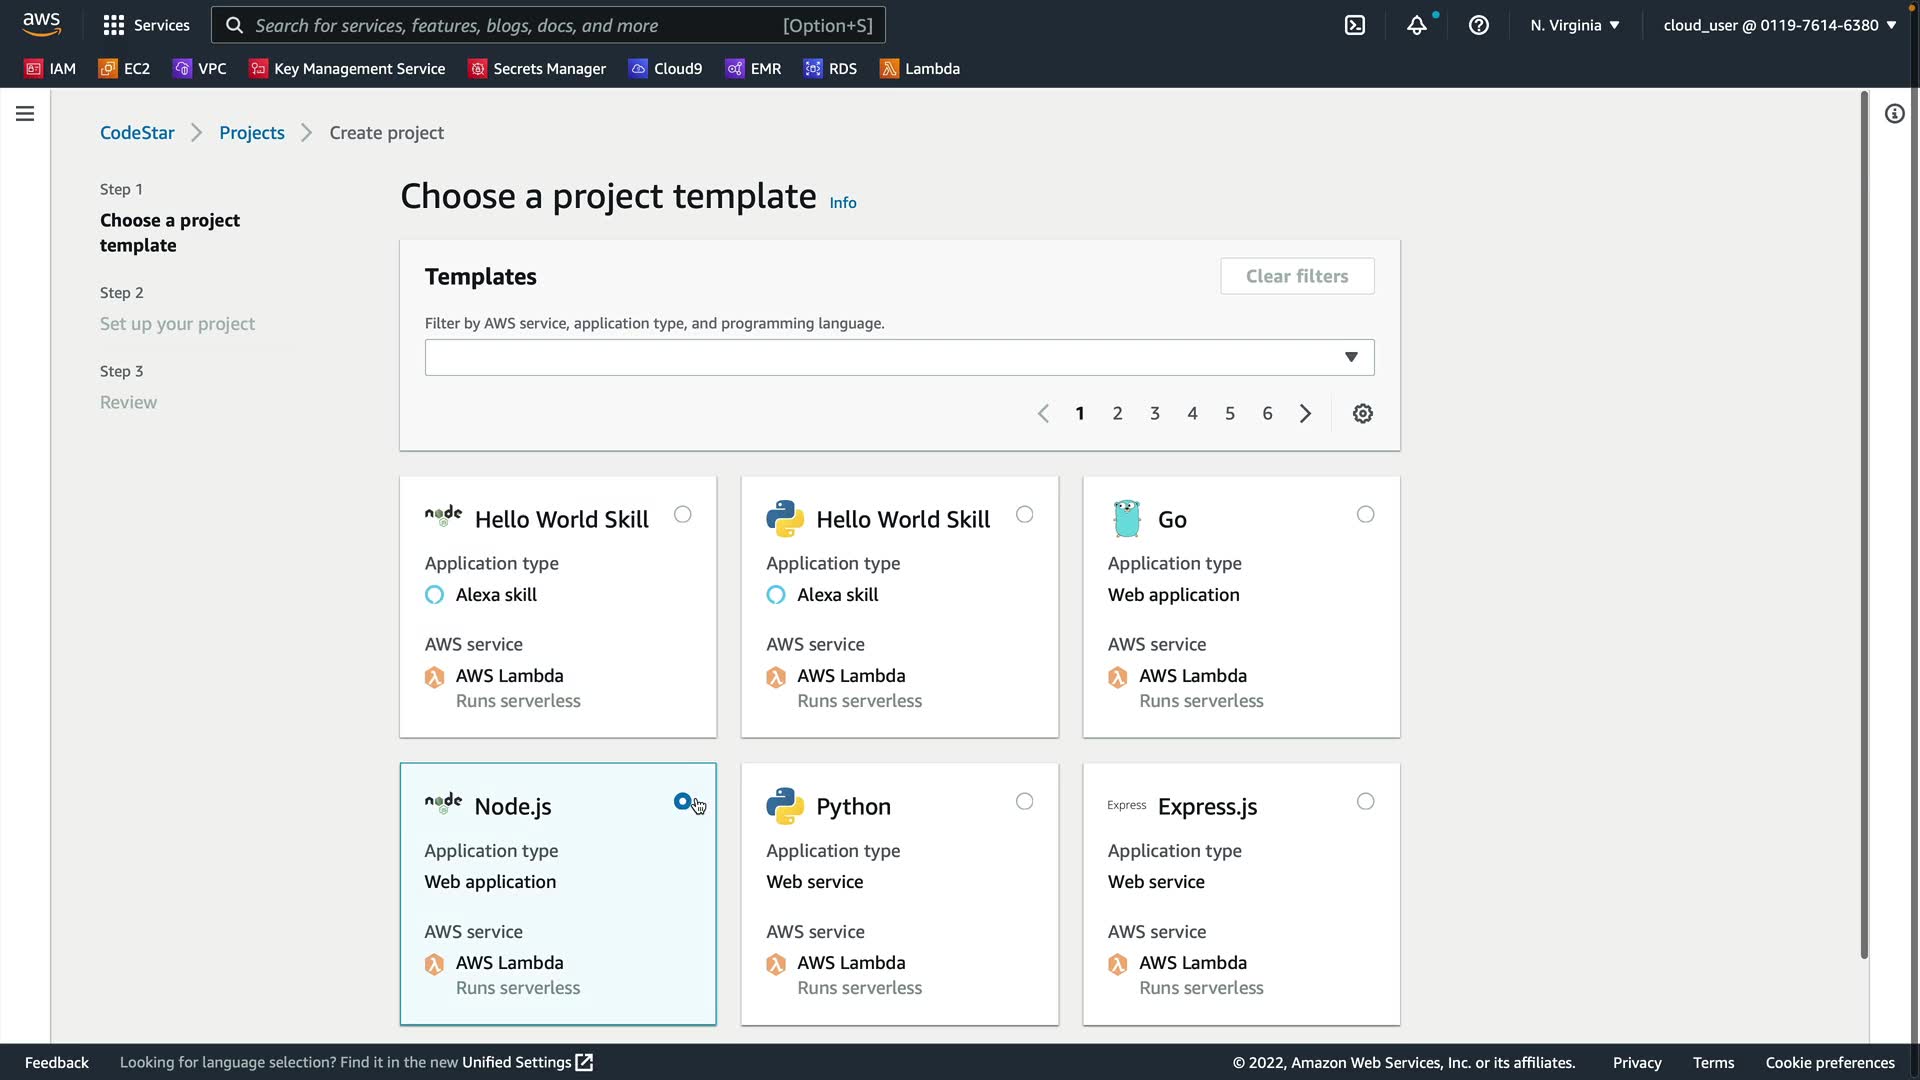Open the notifications bell
The width and height of the screenshot is (1920, 1080).
tap(1416, 25)
